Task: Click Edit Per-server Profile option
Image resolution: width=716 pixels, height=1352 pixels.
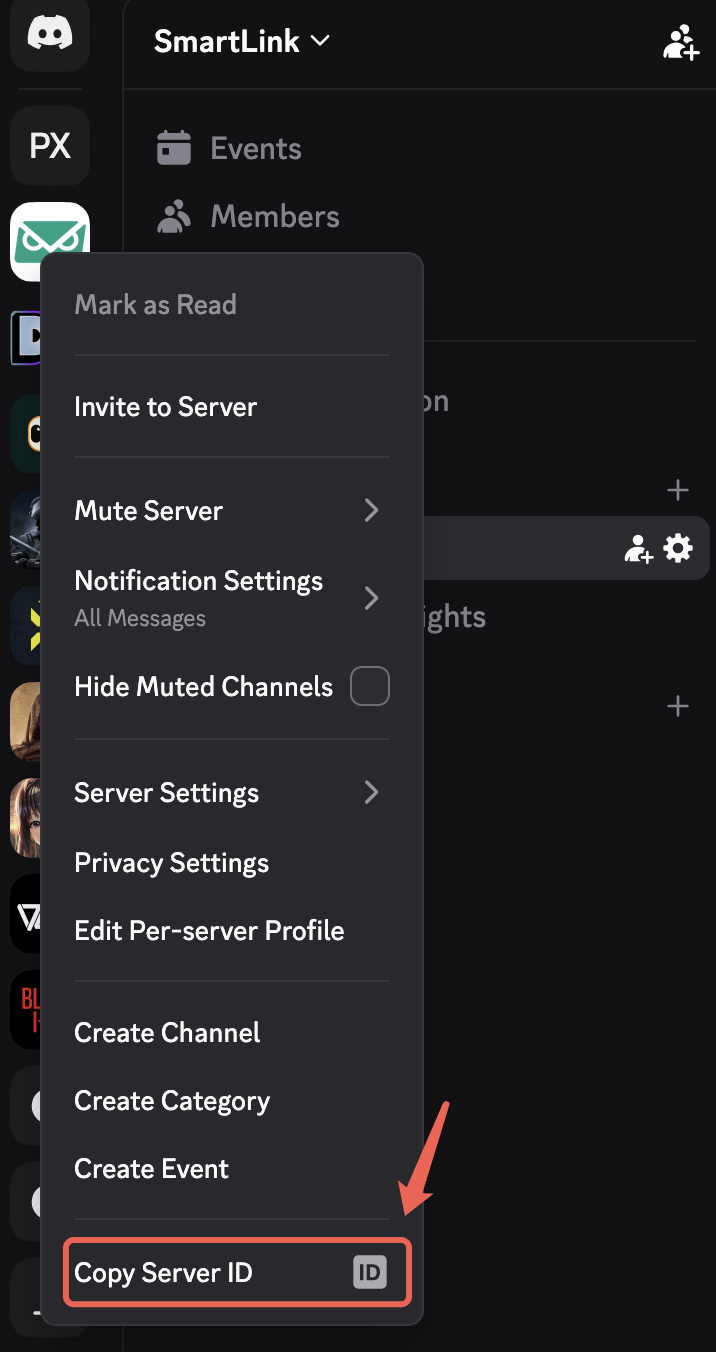Action: tap(209, 931)
